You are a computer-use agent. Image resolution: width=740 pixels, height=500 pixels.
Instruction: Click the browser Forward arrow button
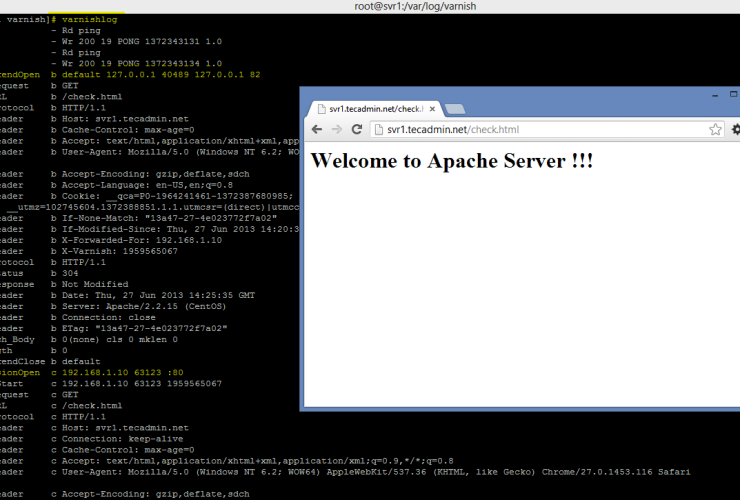336,129
